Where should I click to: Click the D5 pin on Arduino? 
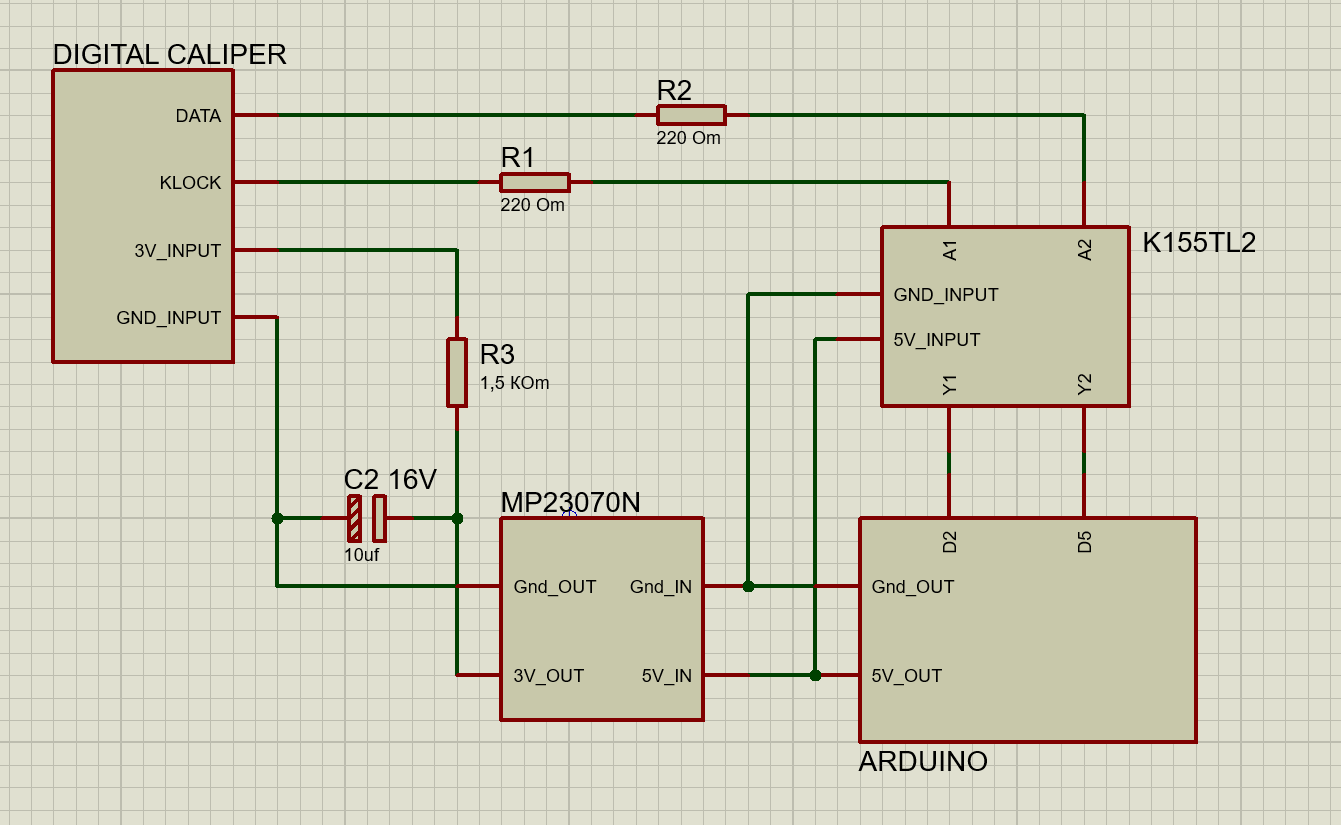click(x=1084, y=542)
